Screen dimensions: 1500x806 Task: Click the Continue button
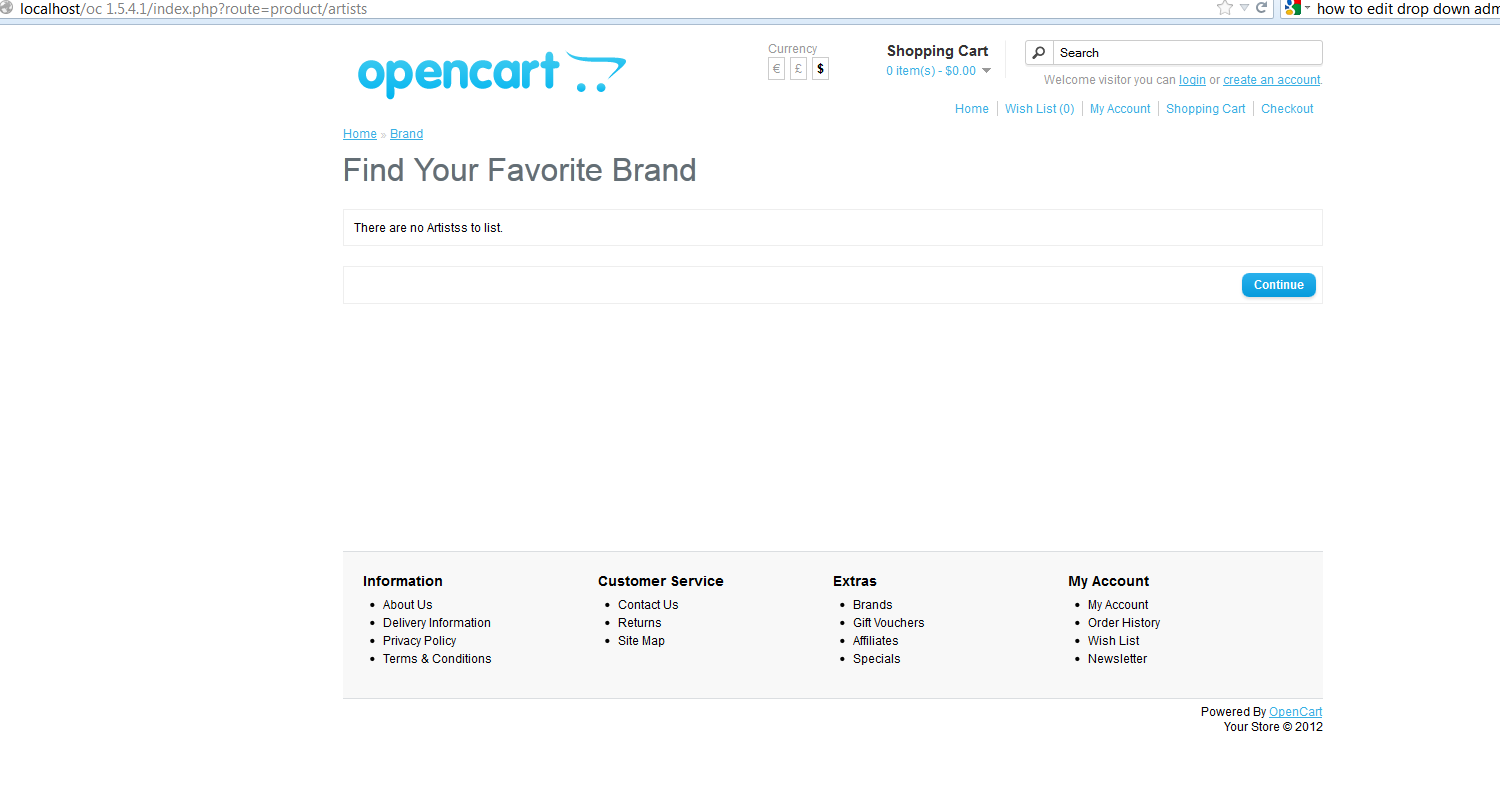[1279, 285]
